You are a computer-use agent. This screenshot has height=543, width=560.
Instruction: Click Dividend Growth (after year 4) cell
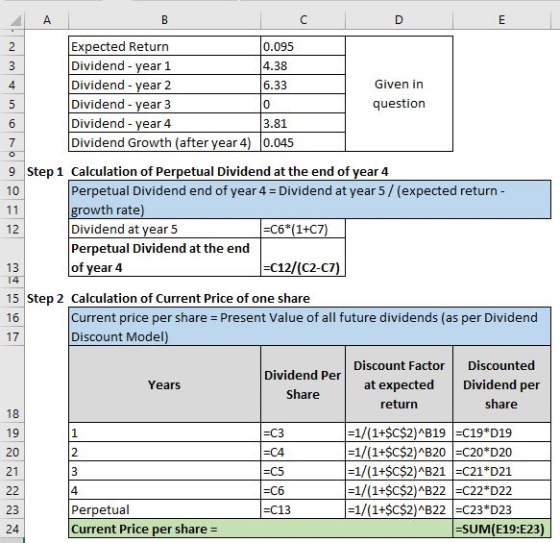(164, 143)
